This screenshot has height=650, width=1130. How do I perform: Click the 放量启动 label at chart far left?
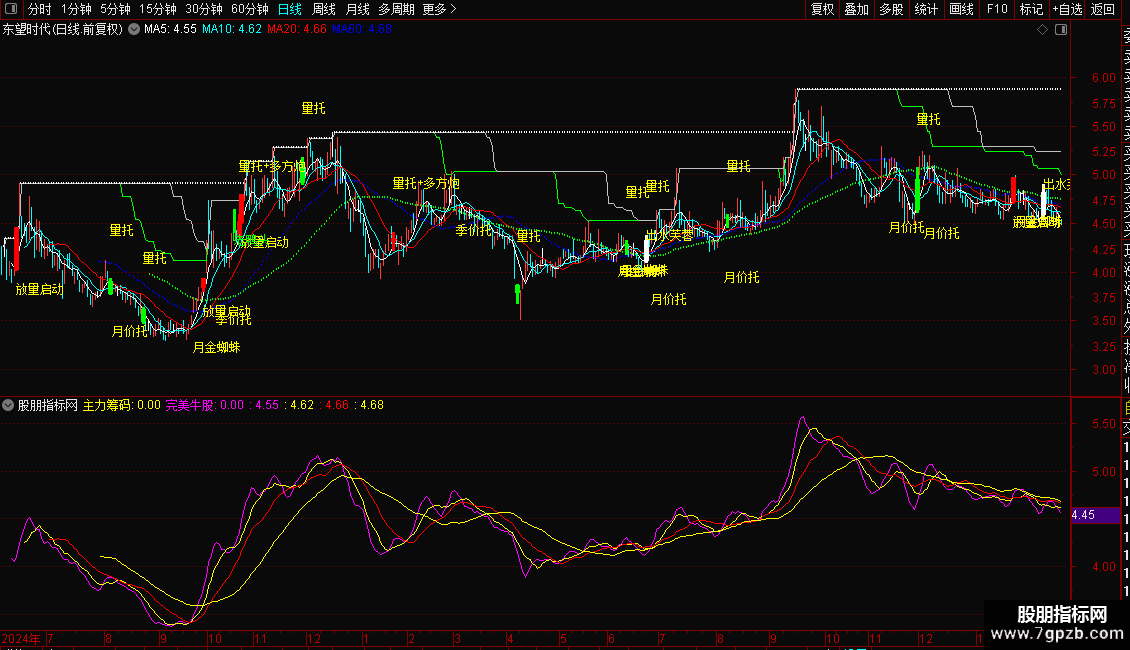[x=40, y=290]
